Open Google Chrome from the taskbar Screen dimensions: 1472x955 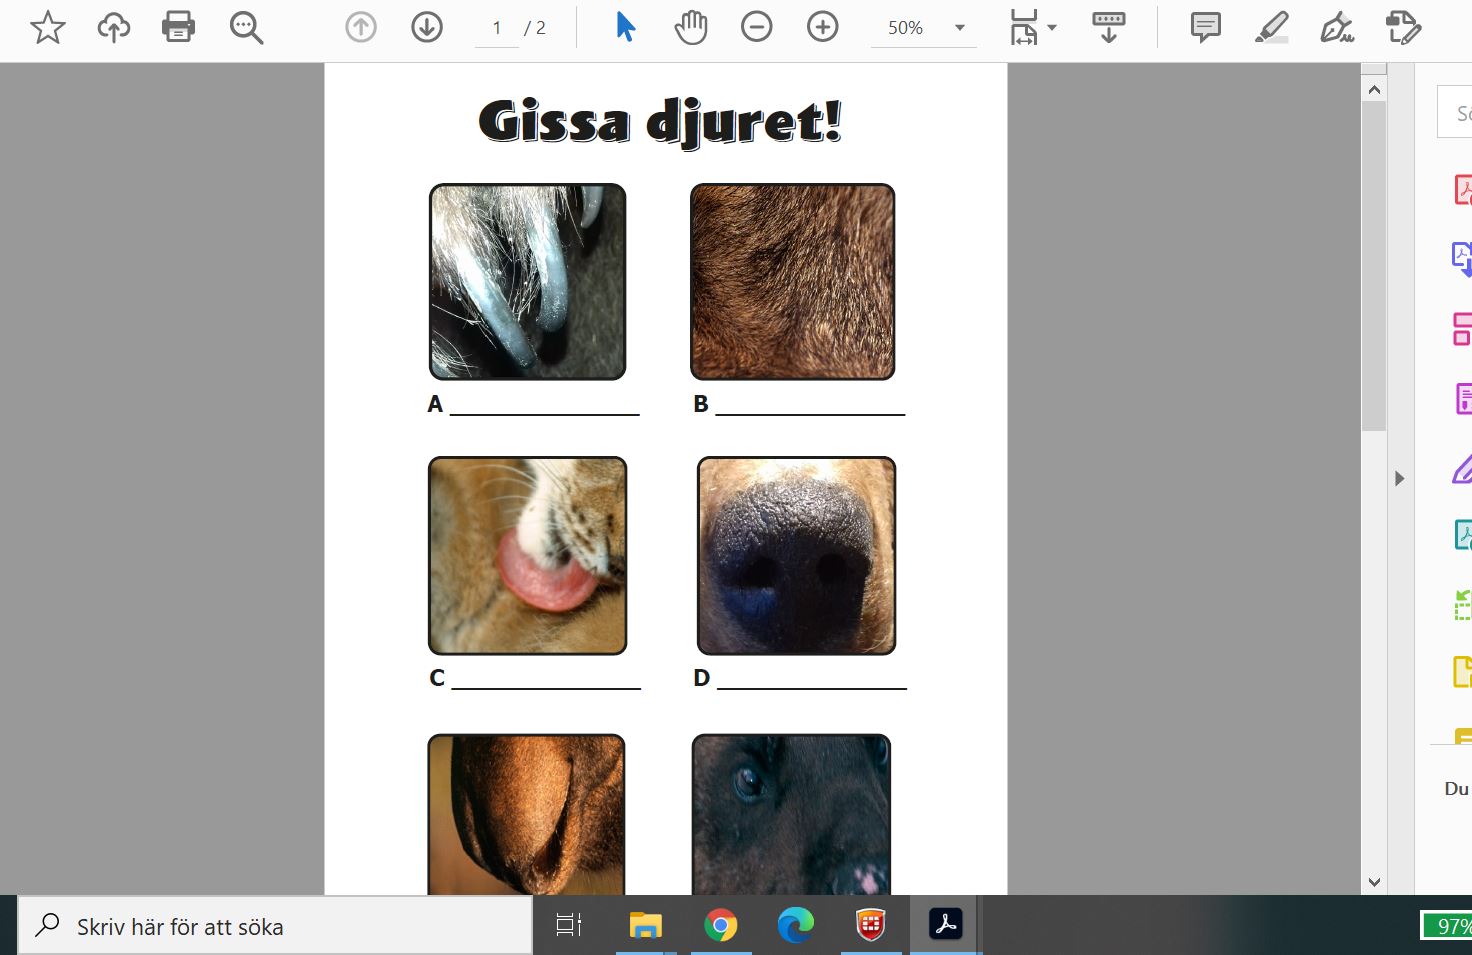click(x=721, y=925)
